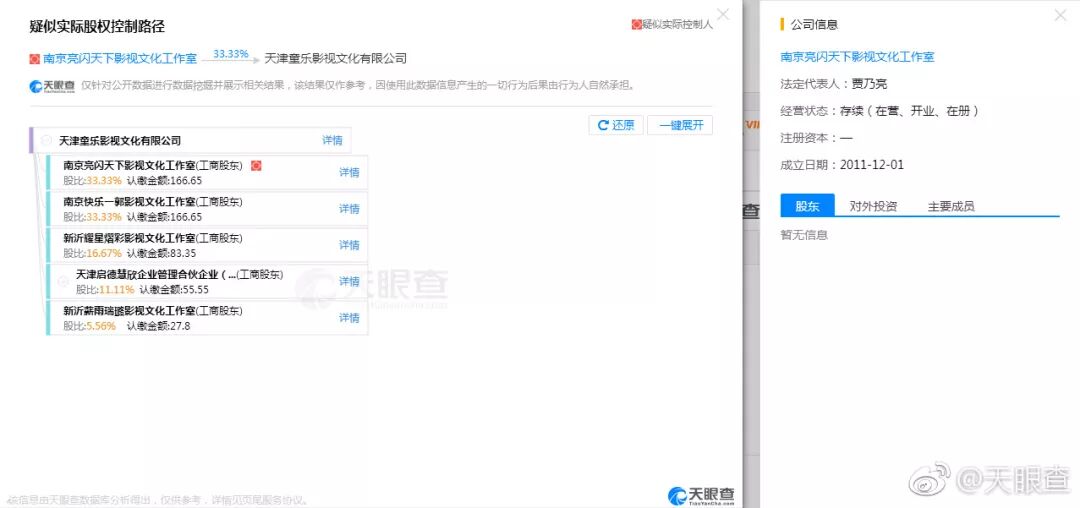Open 详情 for 南京快乐一郭影视文化工作室 row
The width and height of the screenshot is (1080, 508).
pos(349,209)
